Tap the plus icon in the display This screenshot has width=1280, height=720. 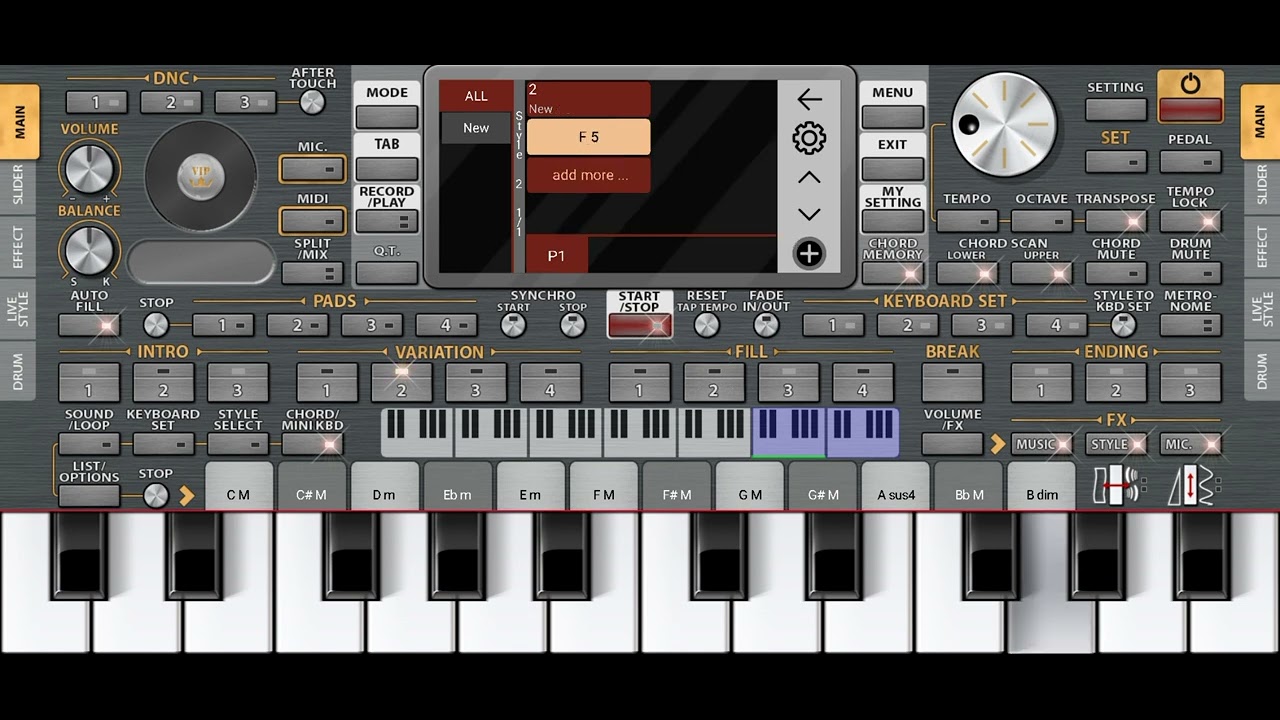(x=809, y=254)
